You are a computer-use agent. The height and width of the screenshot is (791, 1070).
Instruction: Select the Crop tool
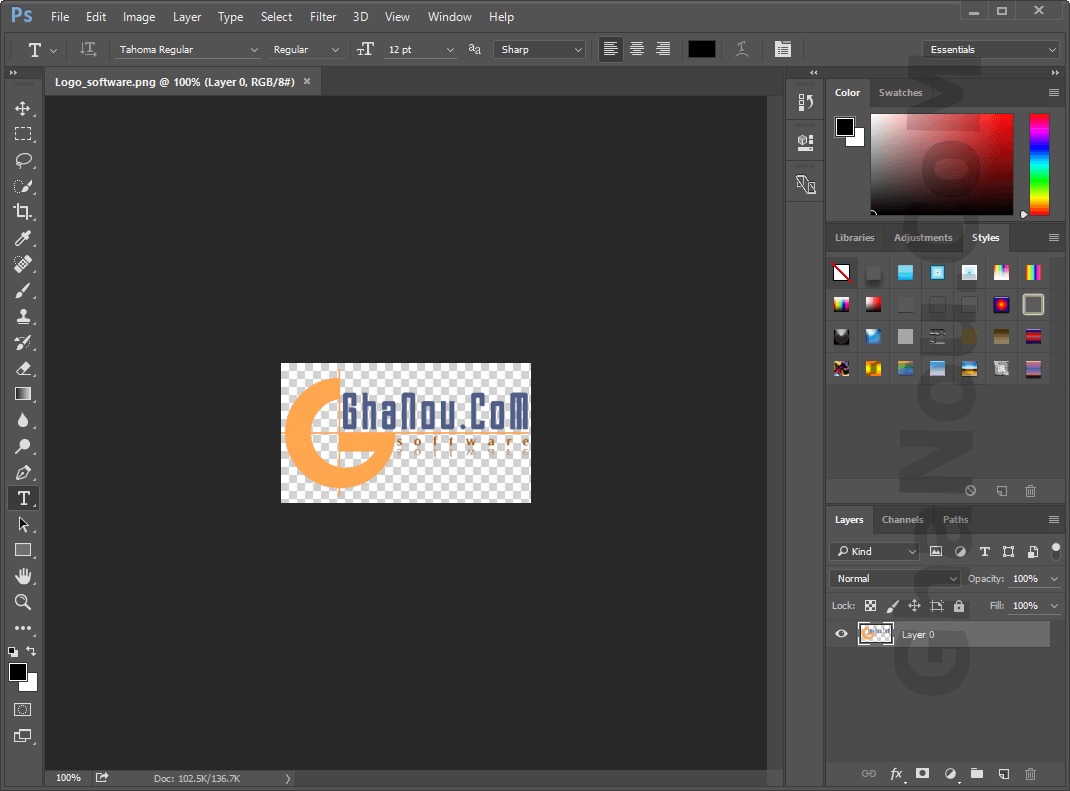[x=23, y=212]
